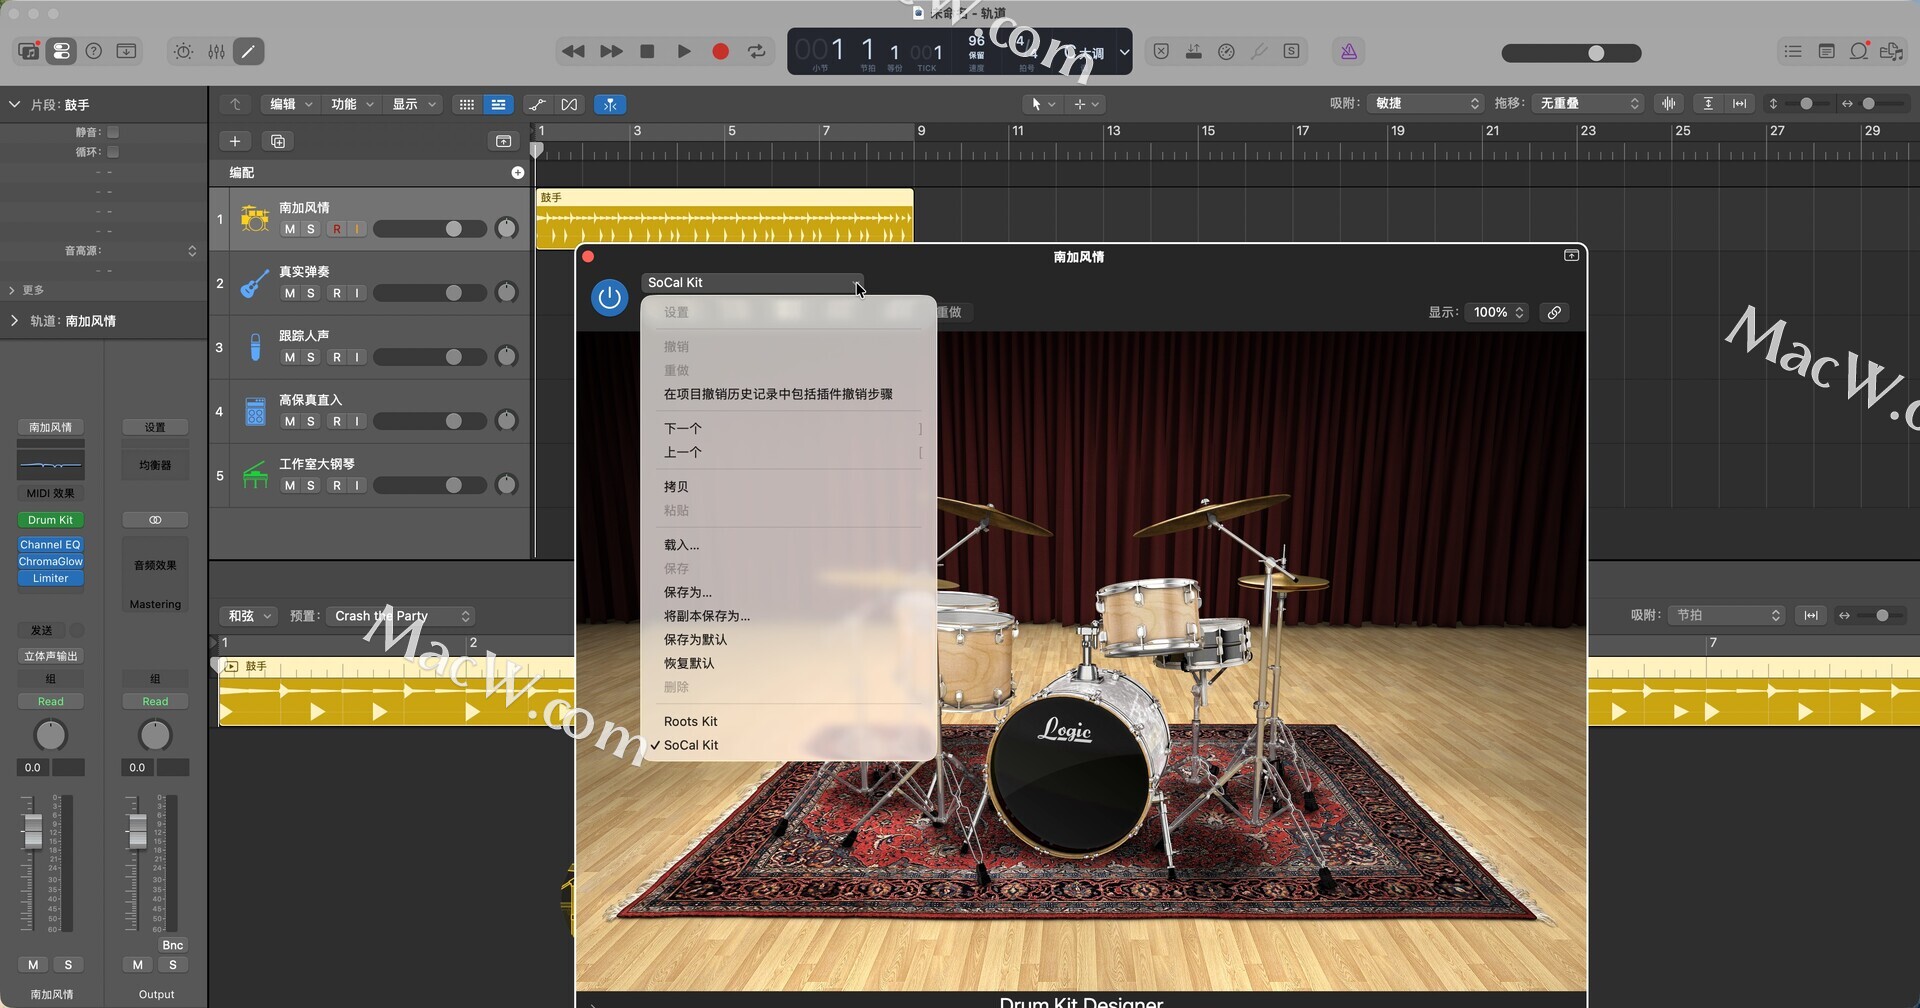This screenshot has height=1008, width=1920.
Task: Click the plugin power bypass button
Action: [x=609, y=298]
